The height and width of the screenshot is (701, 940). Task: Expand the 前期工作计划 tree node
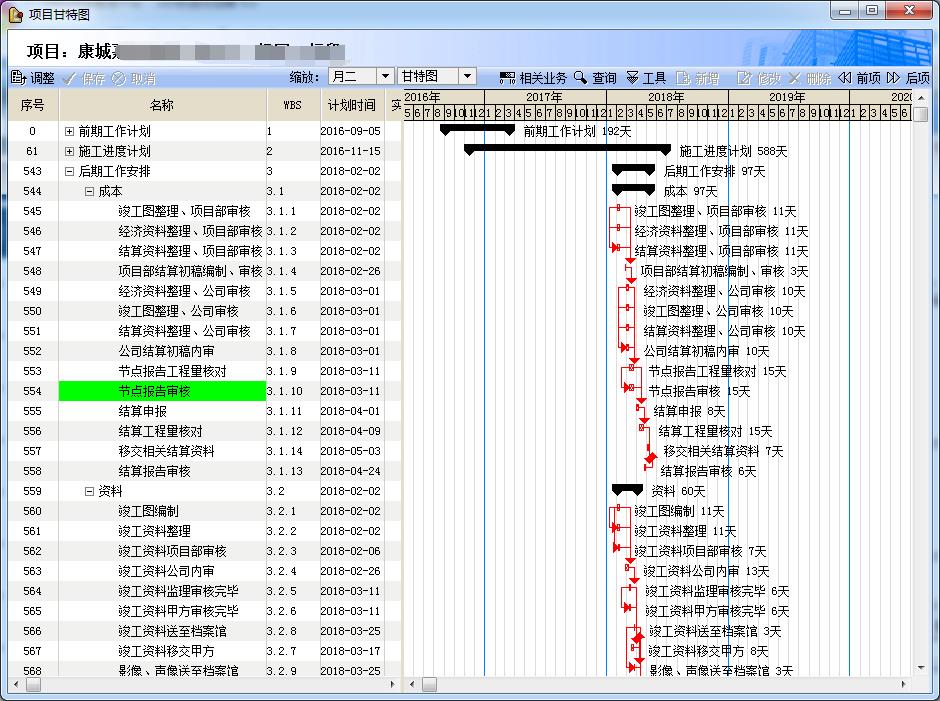pos(69,131)
